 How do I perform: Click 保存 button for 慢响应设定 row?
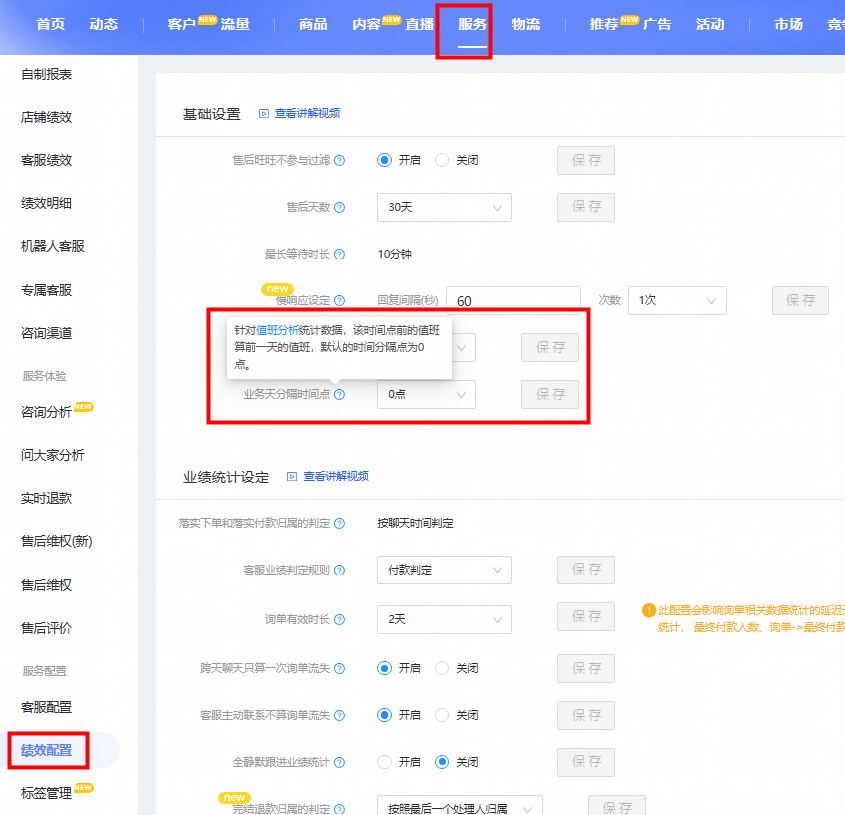(x=800, y=301)
